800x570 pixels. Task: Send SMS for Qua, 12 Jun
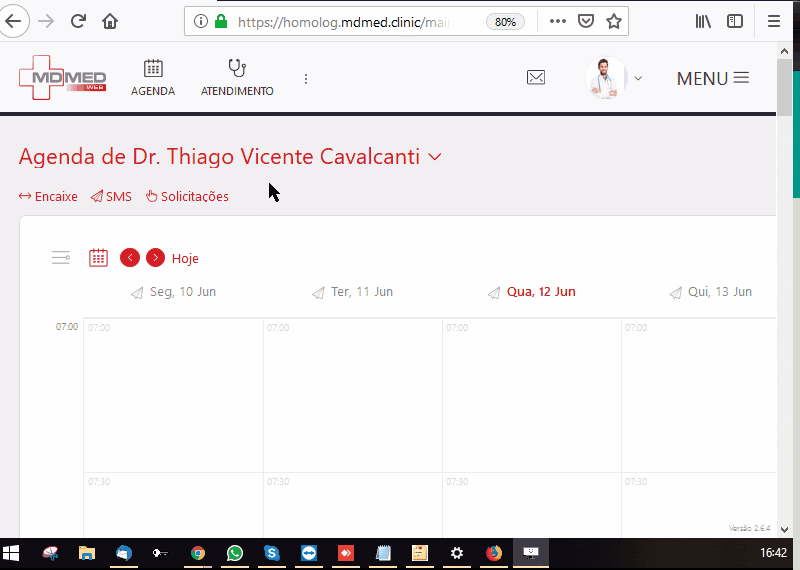click(x=493, y=293)
